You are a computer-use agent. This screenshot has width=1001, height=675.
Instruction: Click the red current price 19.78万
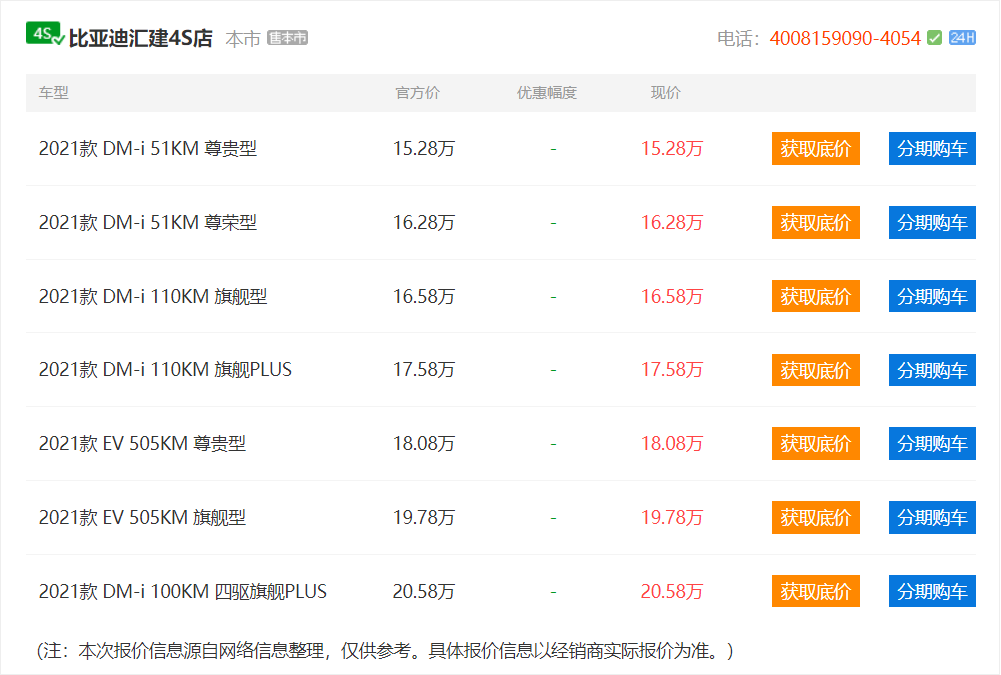[672, 518]
